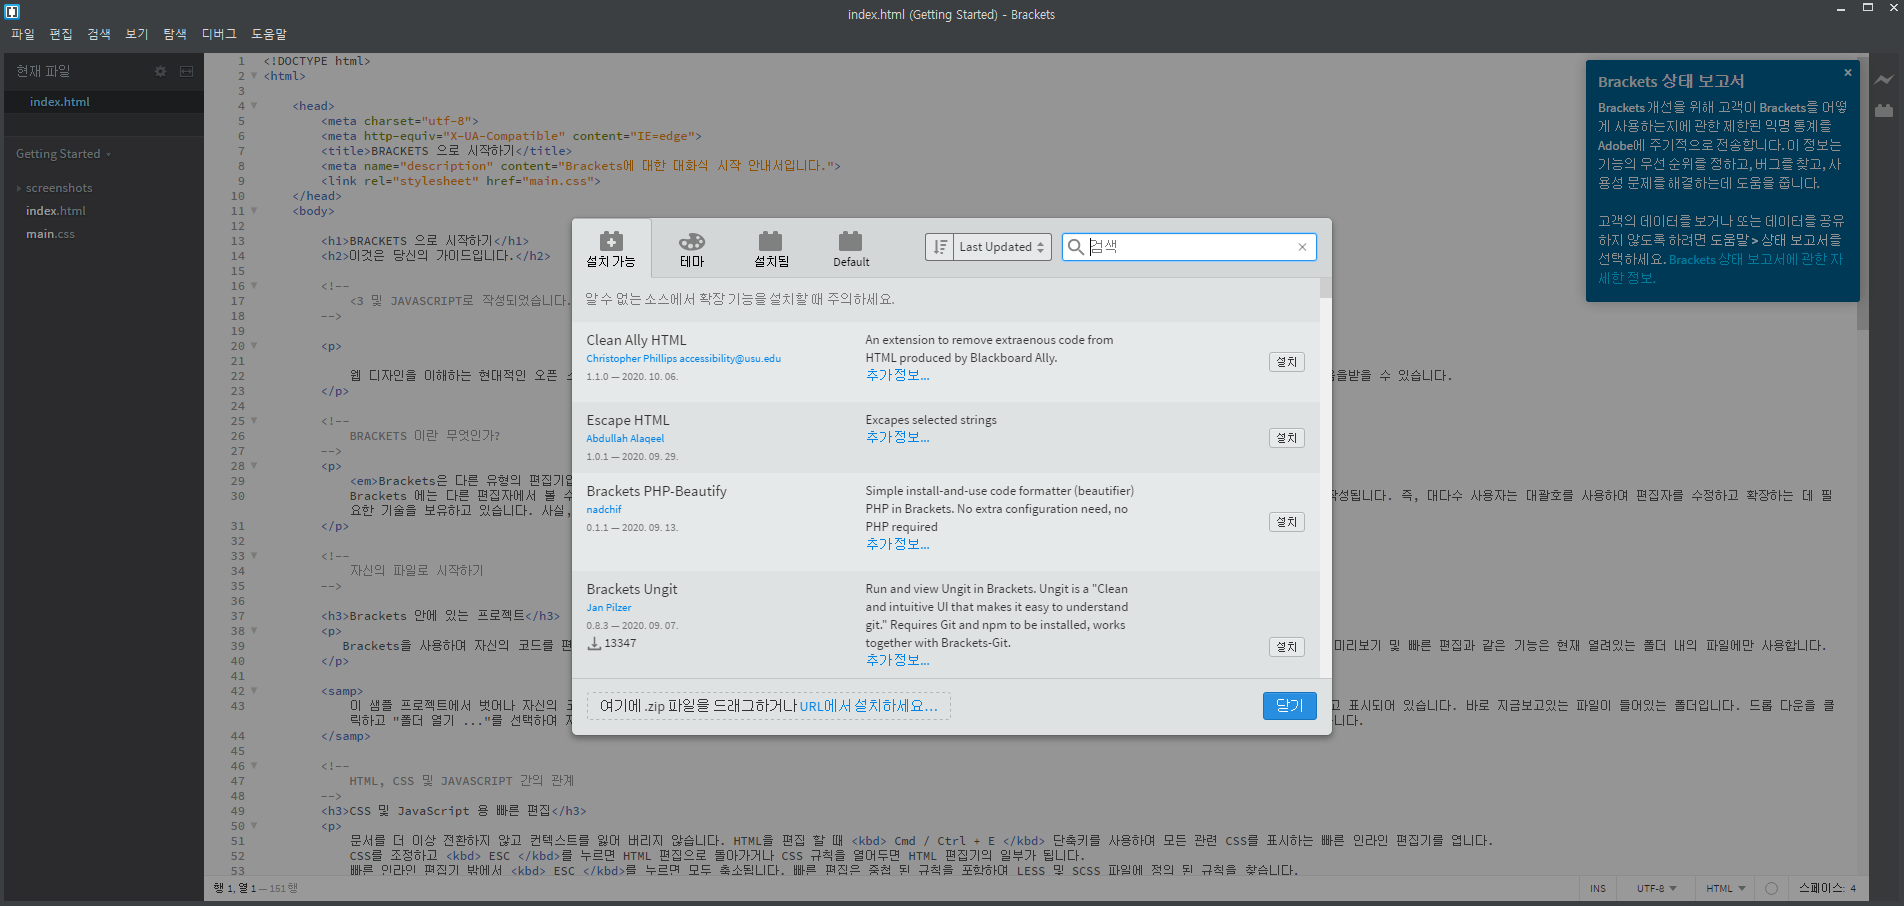
Task: Select index.html in working files
Action: (104, 102)
